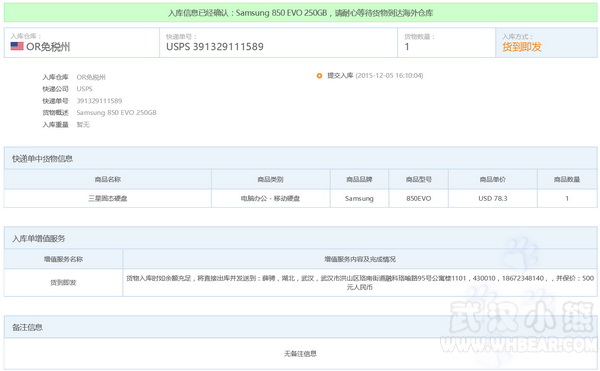Click the 商品单价 column header

[493, 179]
